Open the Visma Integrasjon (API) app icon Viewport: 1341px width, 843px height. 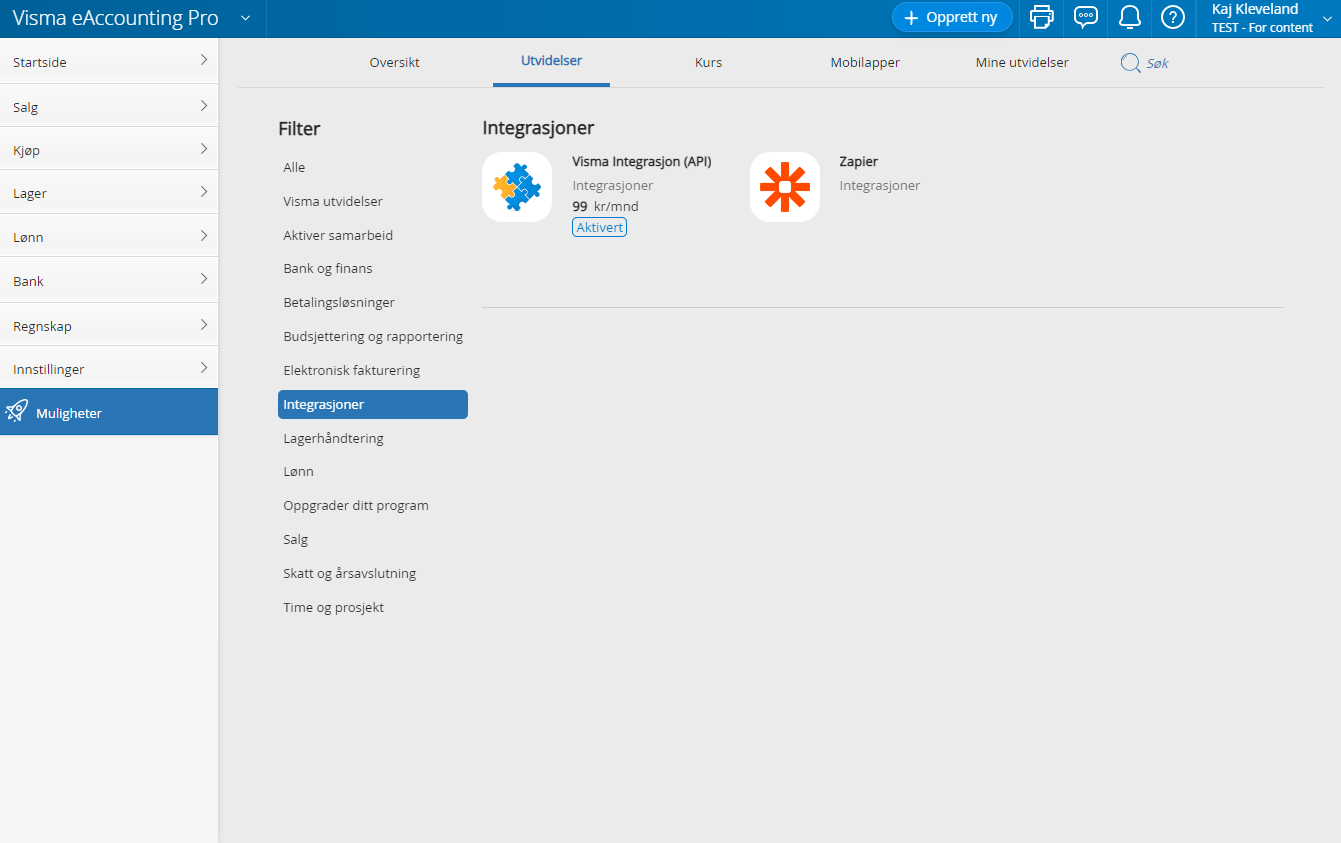coord(517,186)
